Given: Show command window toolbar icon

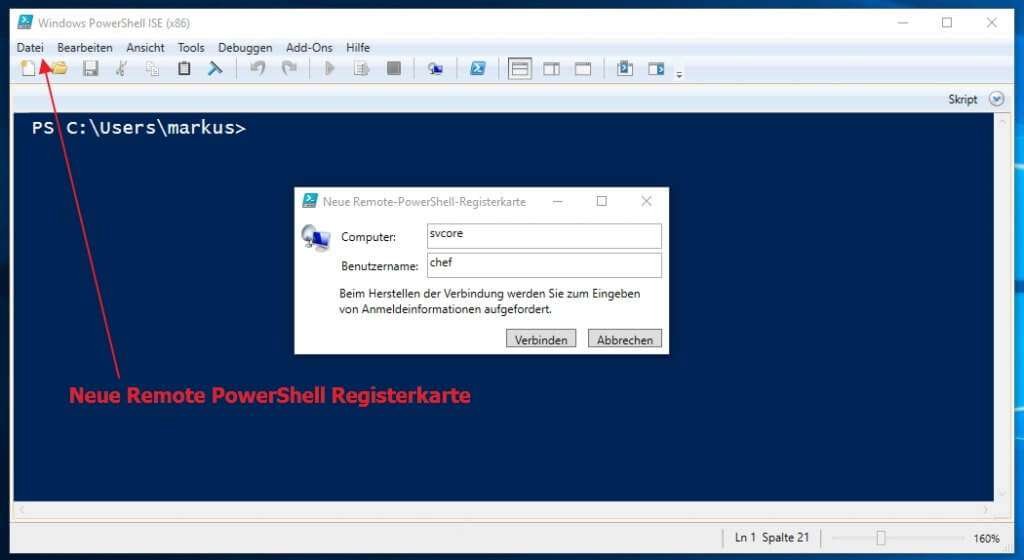Looking at the screenshot, I should click(624, 68).
